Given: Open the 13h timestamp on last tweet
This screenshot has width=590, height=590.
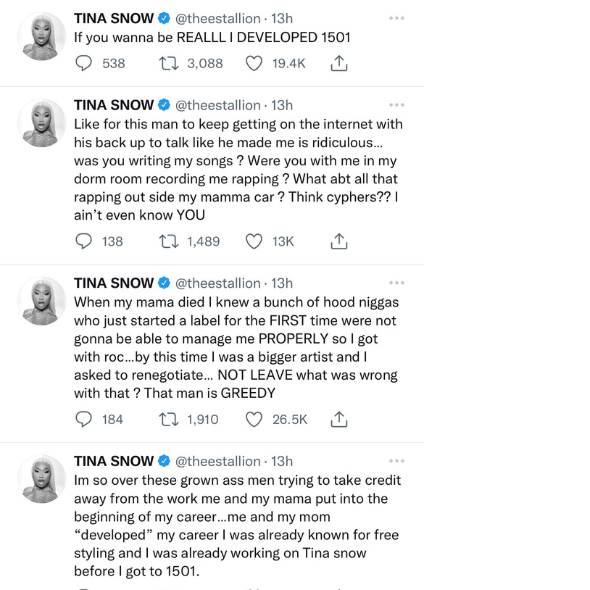Looking at the screenshot, I should pos(282,461).
